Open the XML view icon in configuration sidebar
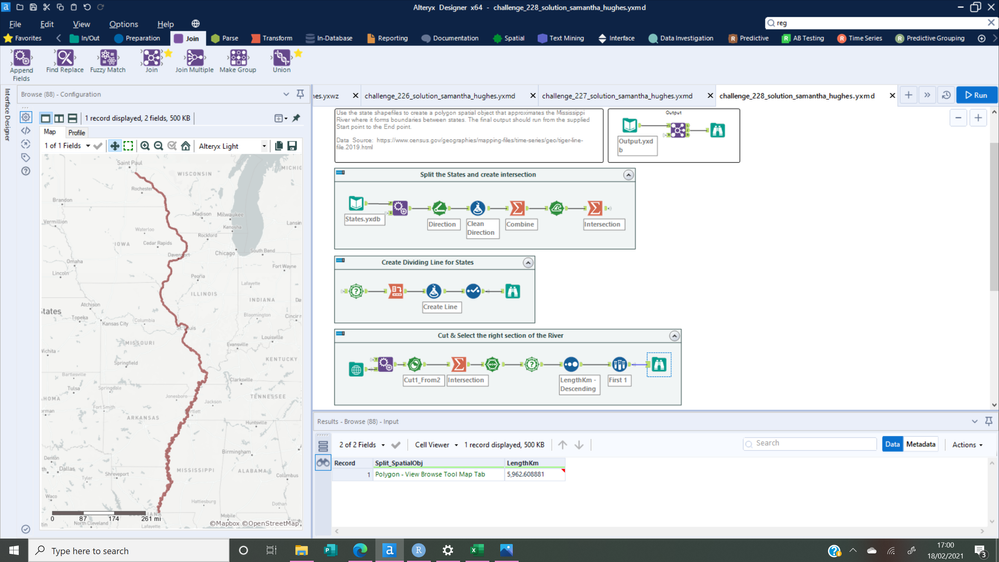Viewport: 999px width, 562px height. coord(25,131)
